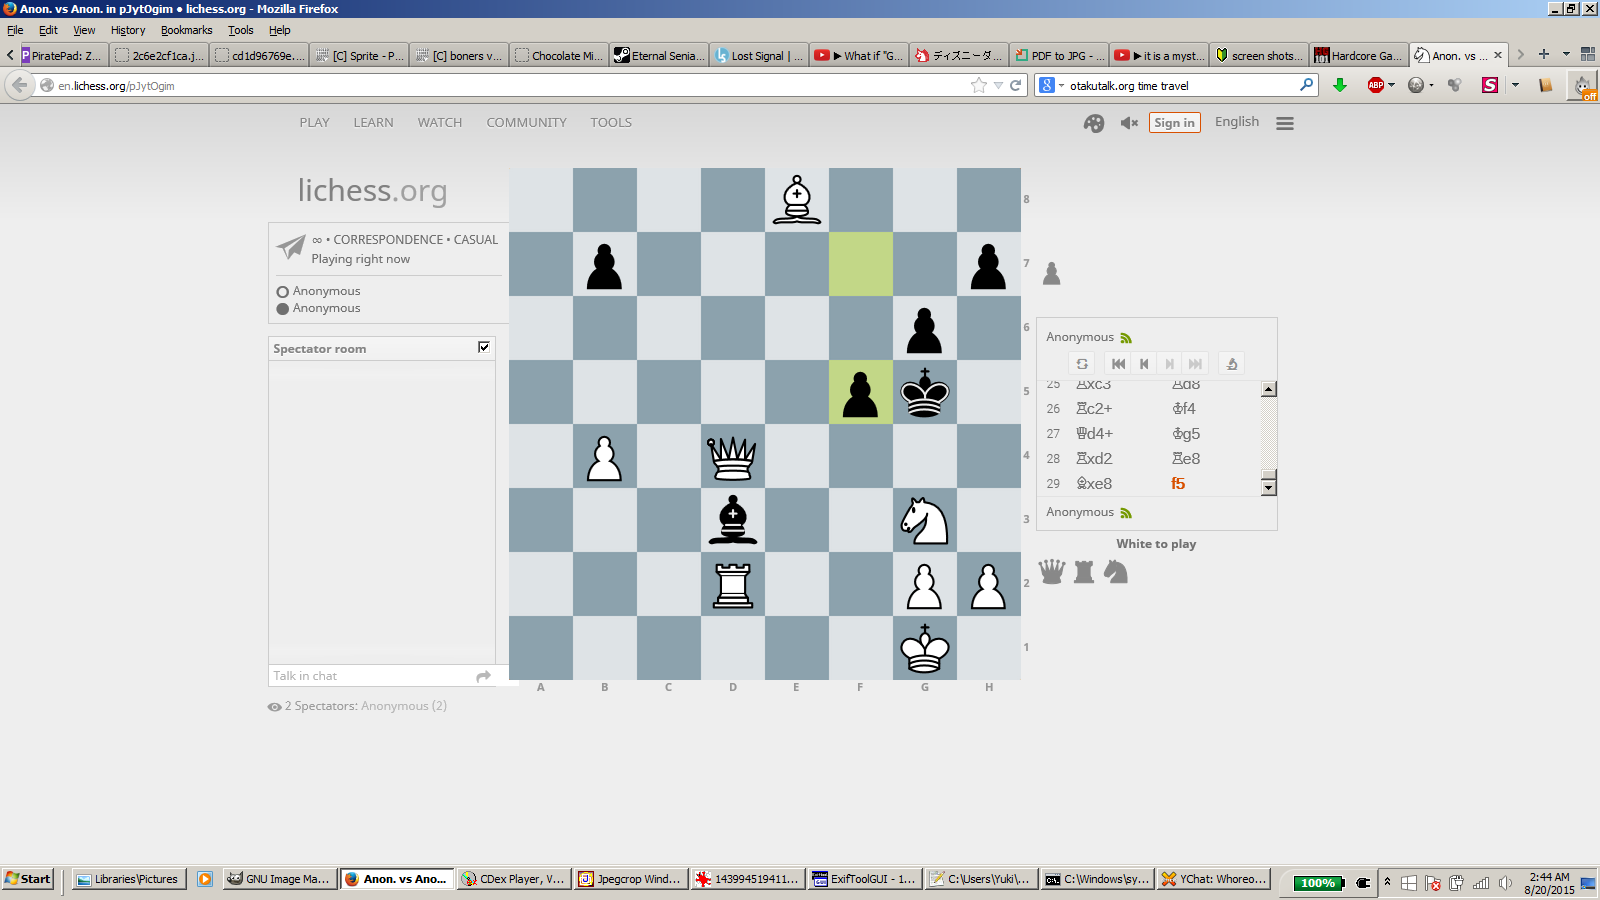Expand the list all tabs dropdown arrow

1566,55
